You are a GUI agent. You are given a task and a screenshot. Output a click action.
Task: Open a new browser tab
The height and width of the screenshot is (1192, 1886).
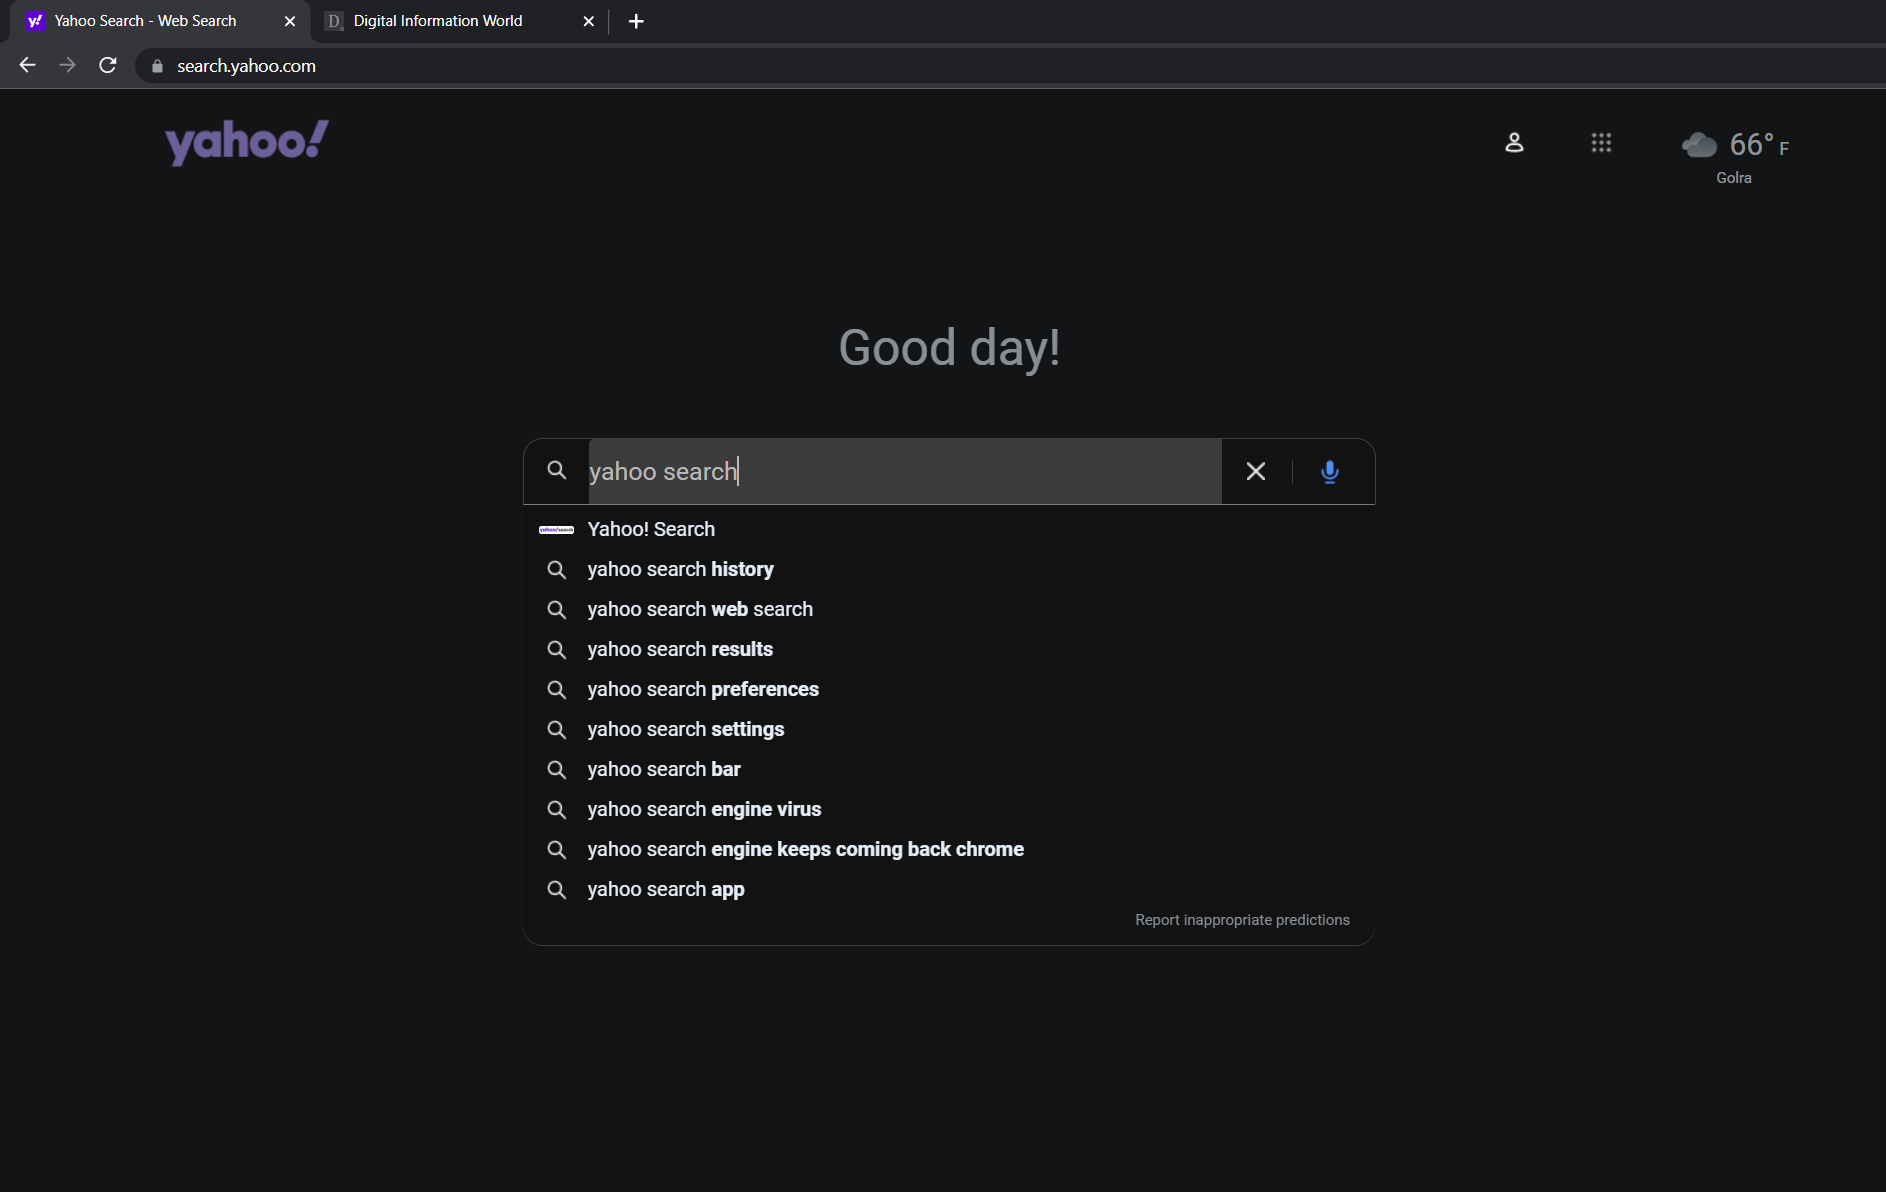coord(636,21)
